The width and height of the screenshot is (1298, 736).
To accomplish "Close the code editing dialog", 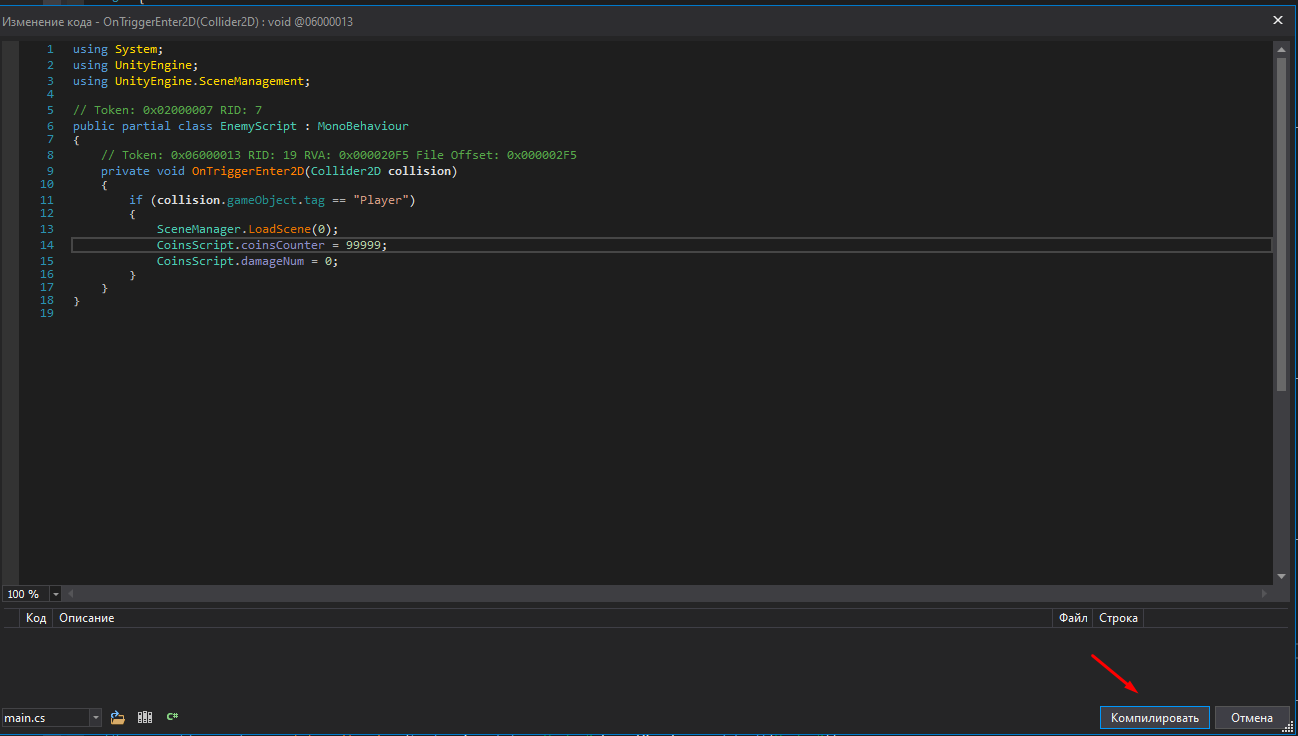I will click(x=1277, y=20).
